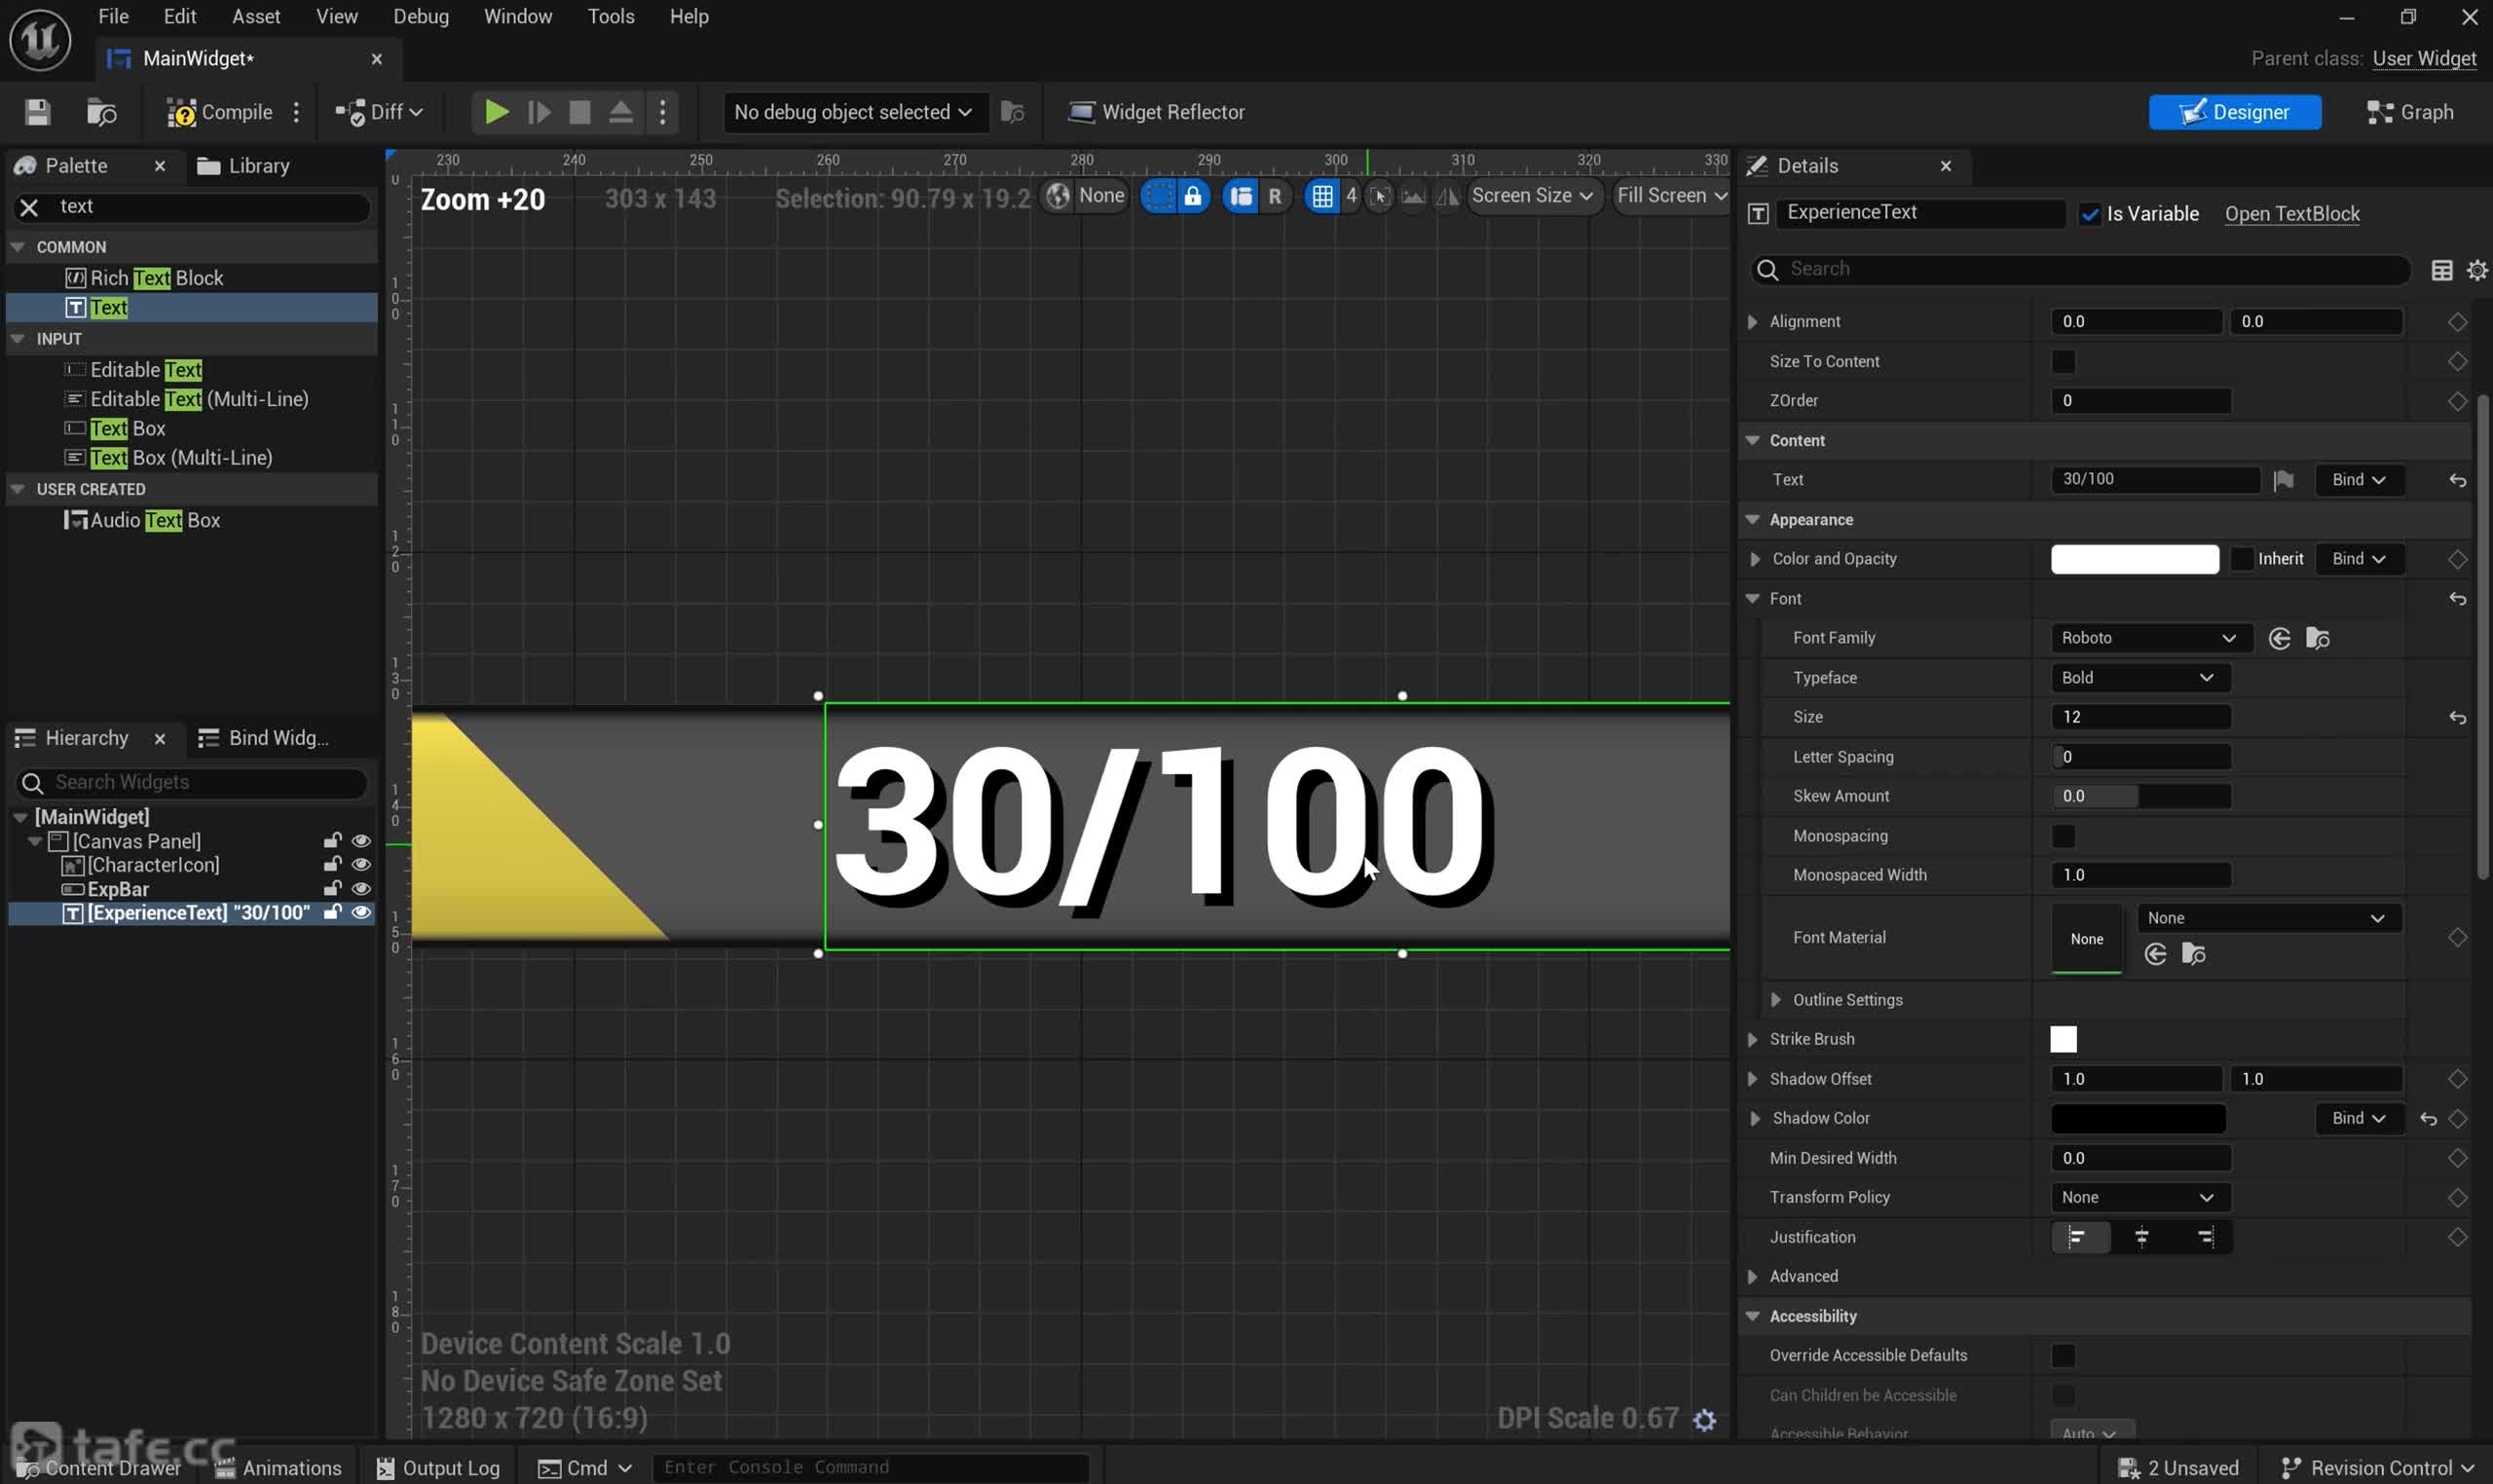Open the compile options dots menu
2493x1484 pixels.
pyautogui.click(x=296, y=112)
